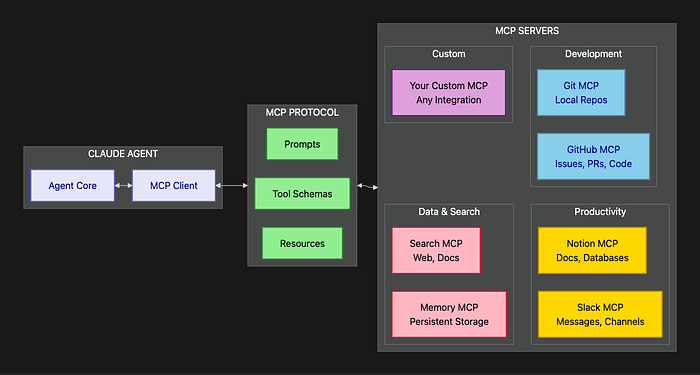Click the Data & Search subgroup label
The width and height of the screenshot is (700, 375).
click(449, 212)
